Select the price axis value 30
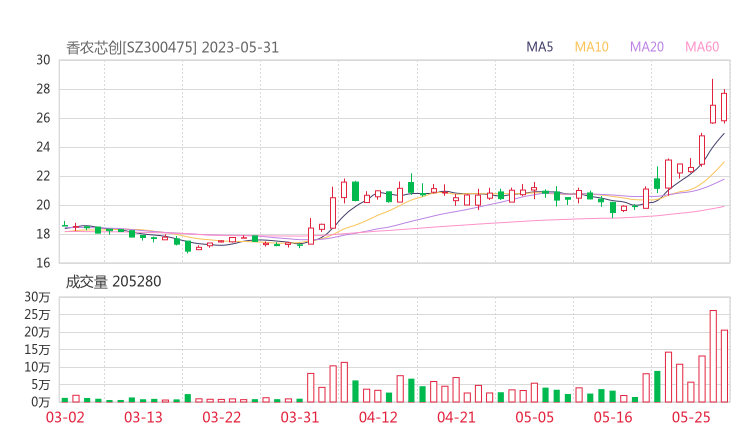This screenshot has width=740, height=440. coord(43,60)
